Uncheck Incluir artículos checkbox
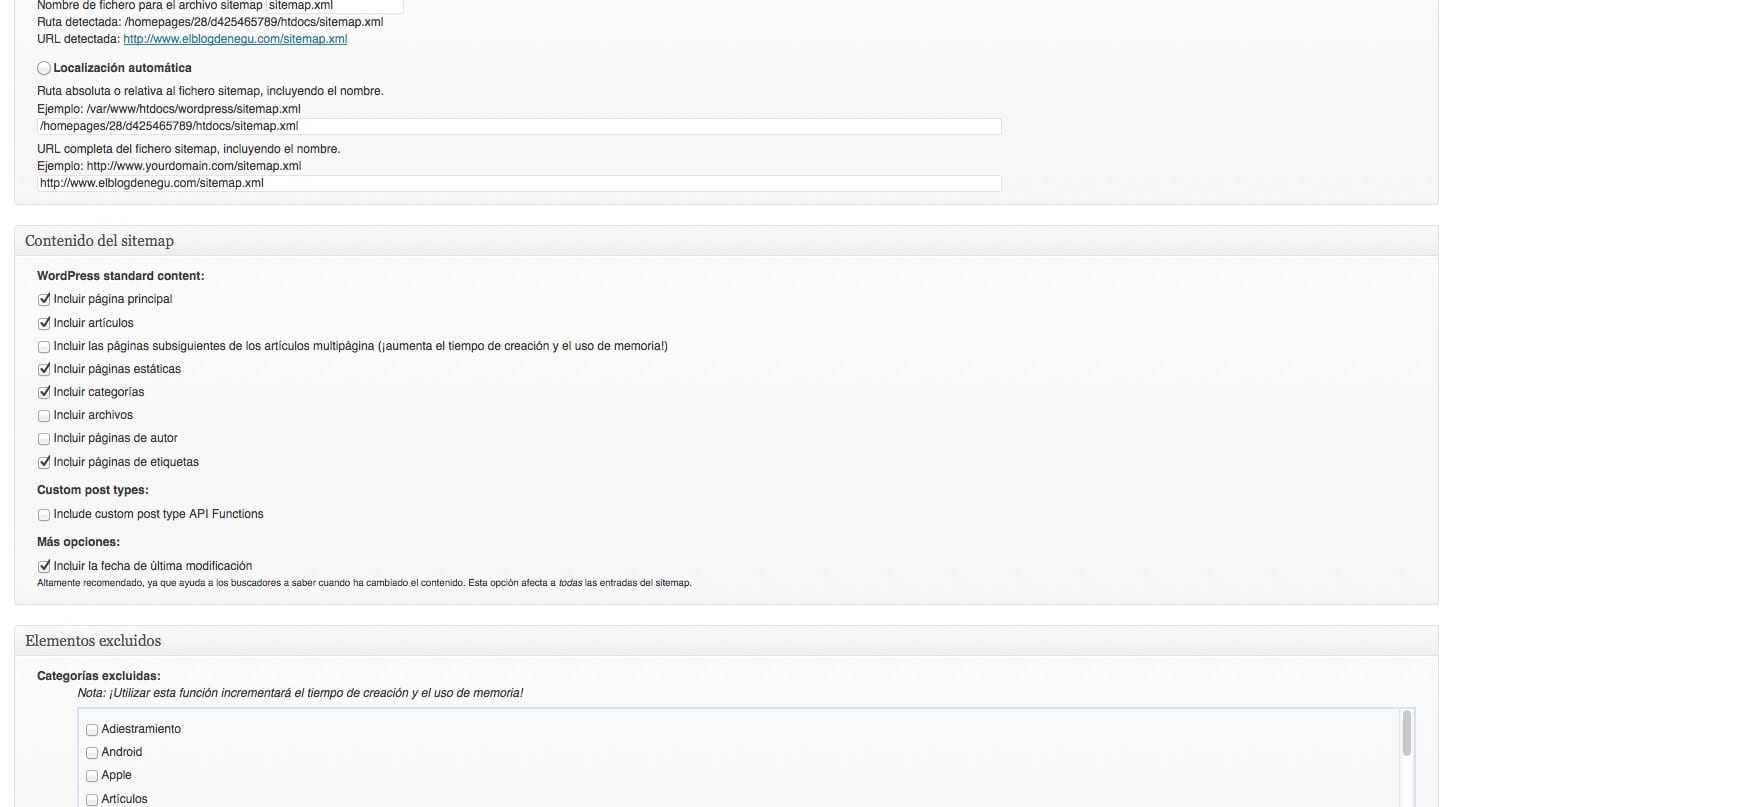The height and width of the screenshot is (807, 1740). tap(44, 323)
